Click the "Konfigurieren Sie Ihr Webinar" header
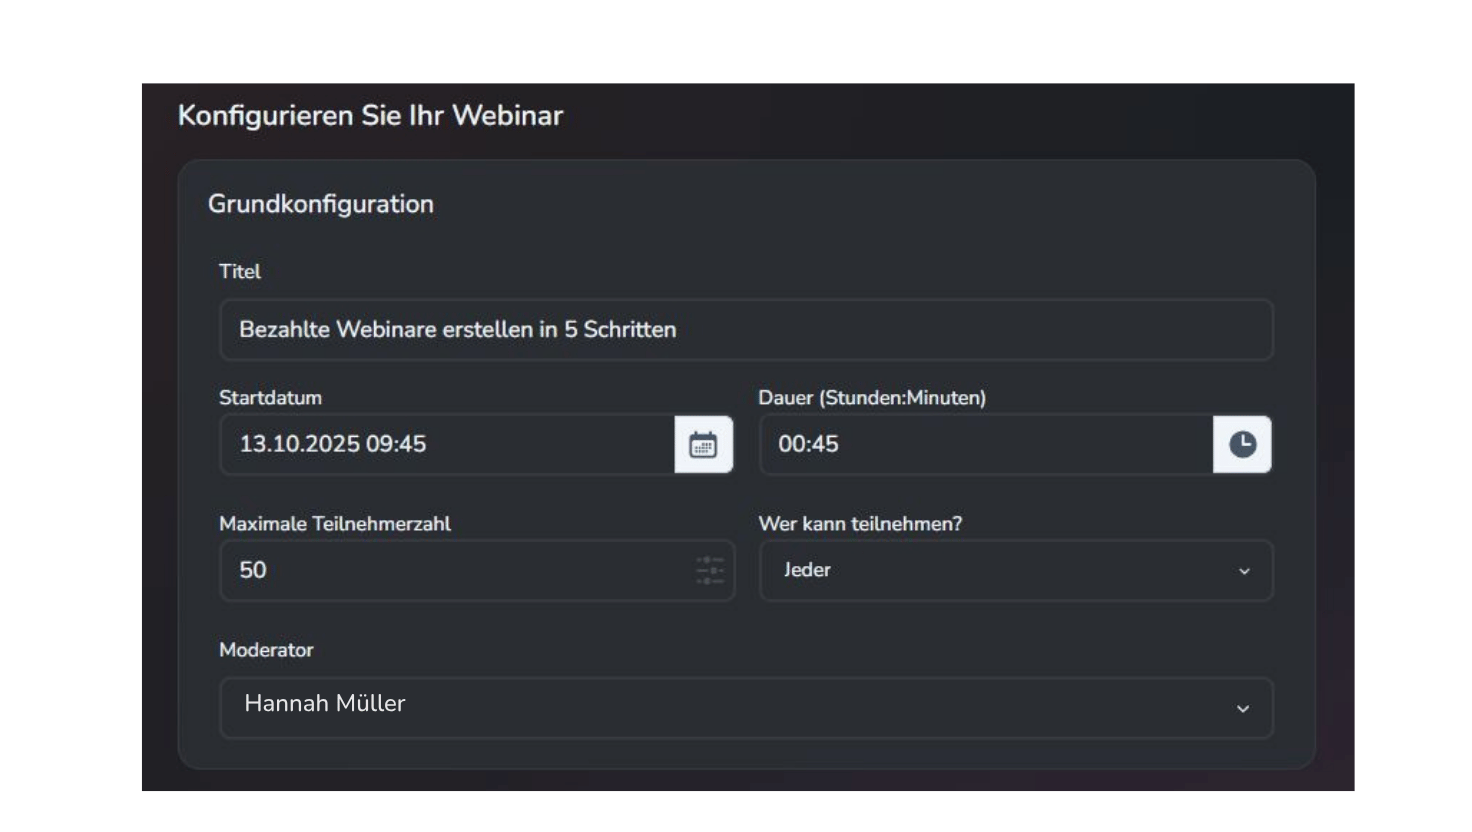Viewport: 1472px width, 832px height. tap(372, 115)
